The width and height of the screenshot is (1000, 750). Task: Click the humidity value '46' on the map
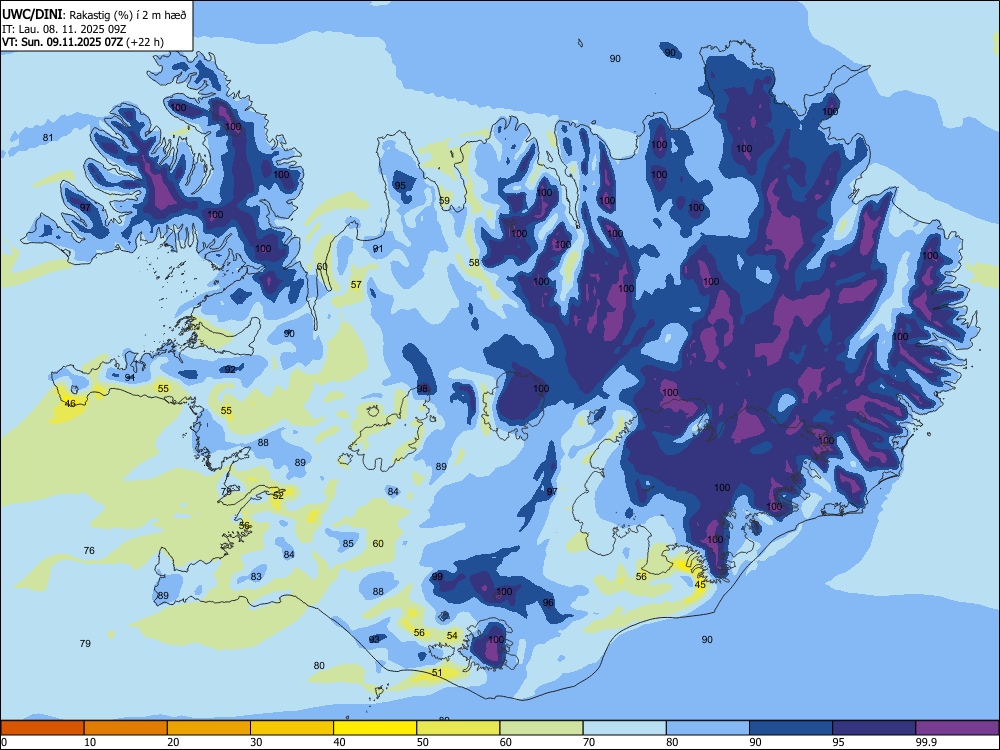tap(70, 404)
